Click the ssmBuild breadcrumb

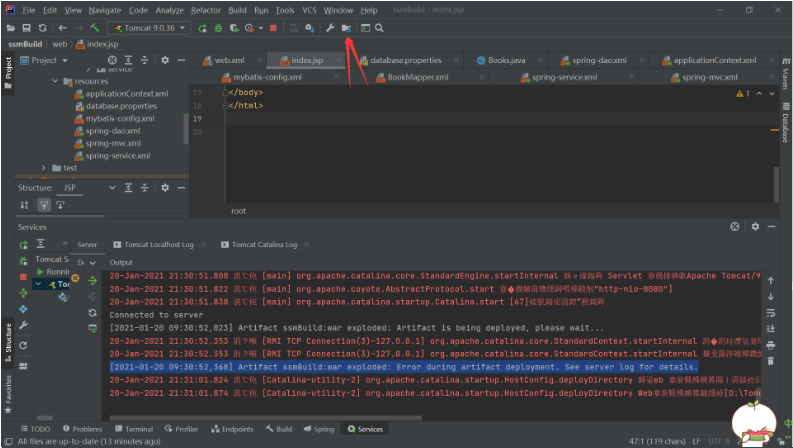pos(25,44)
